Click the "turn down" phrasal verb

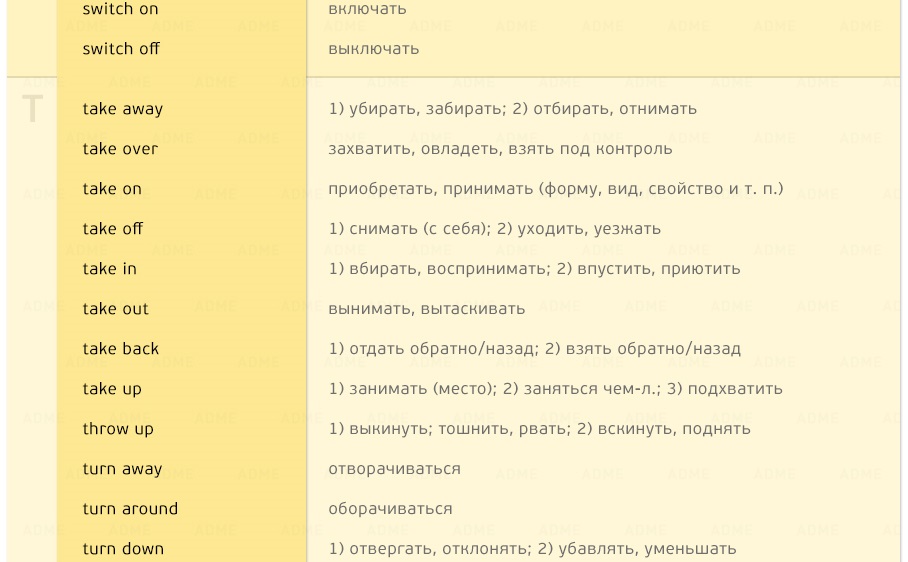pyautogui.click(x=123, y=549)
